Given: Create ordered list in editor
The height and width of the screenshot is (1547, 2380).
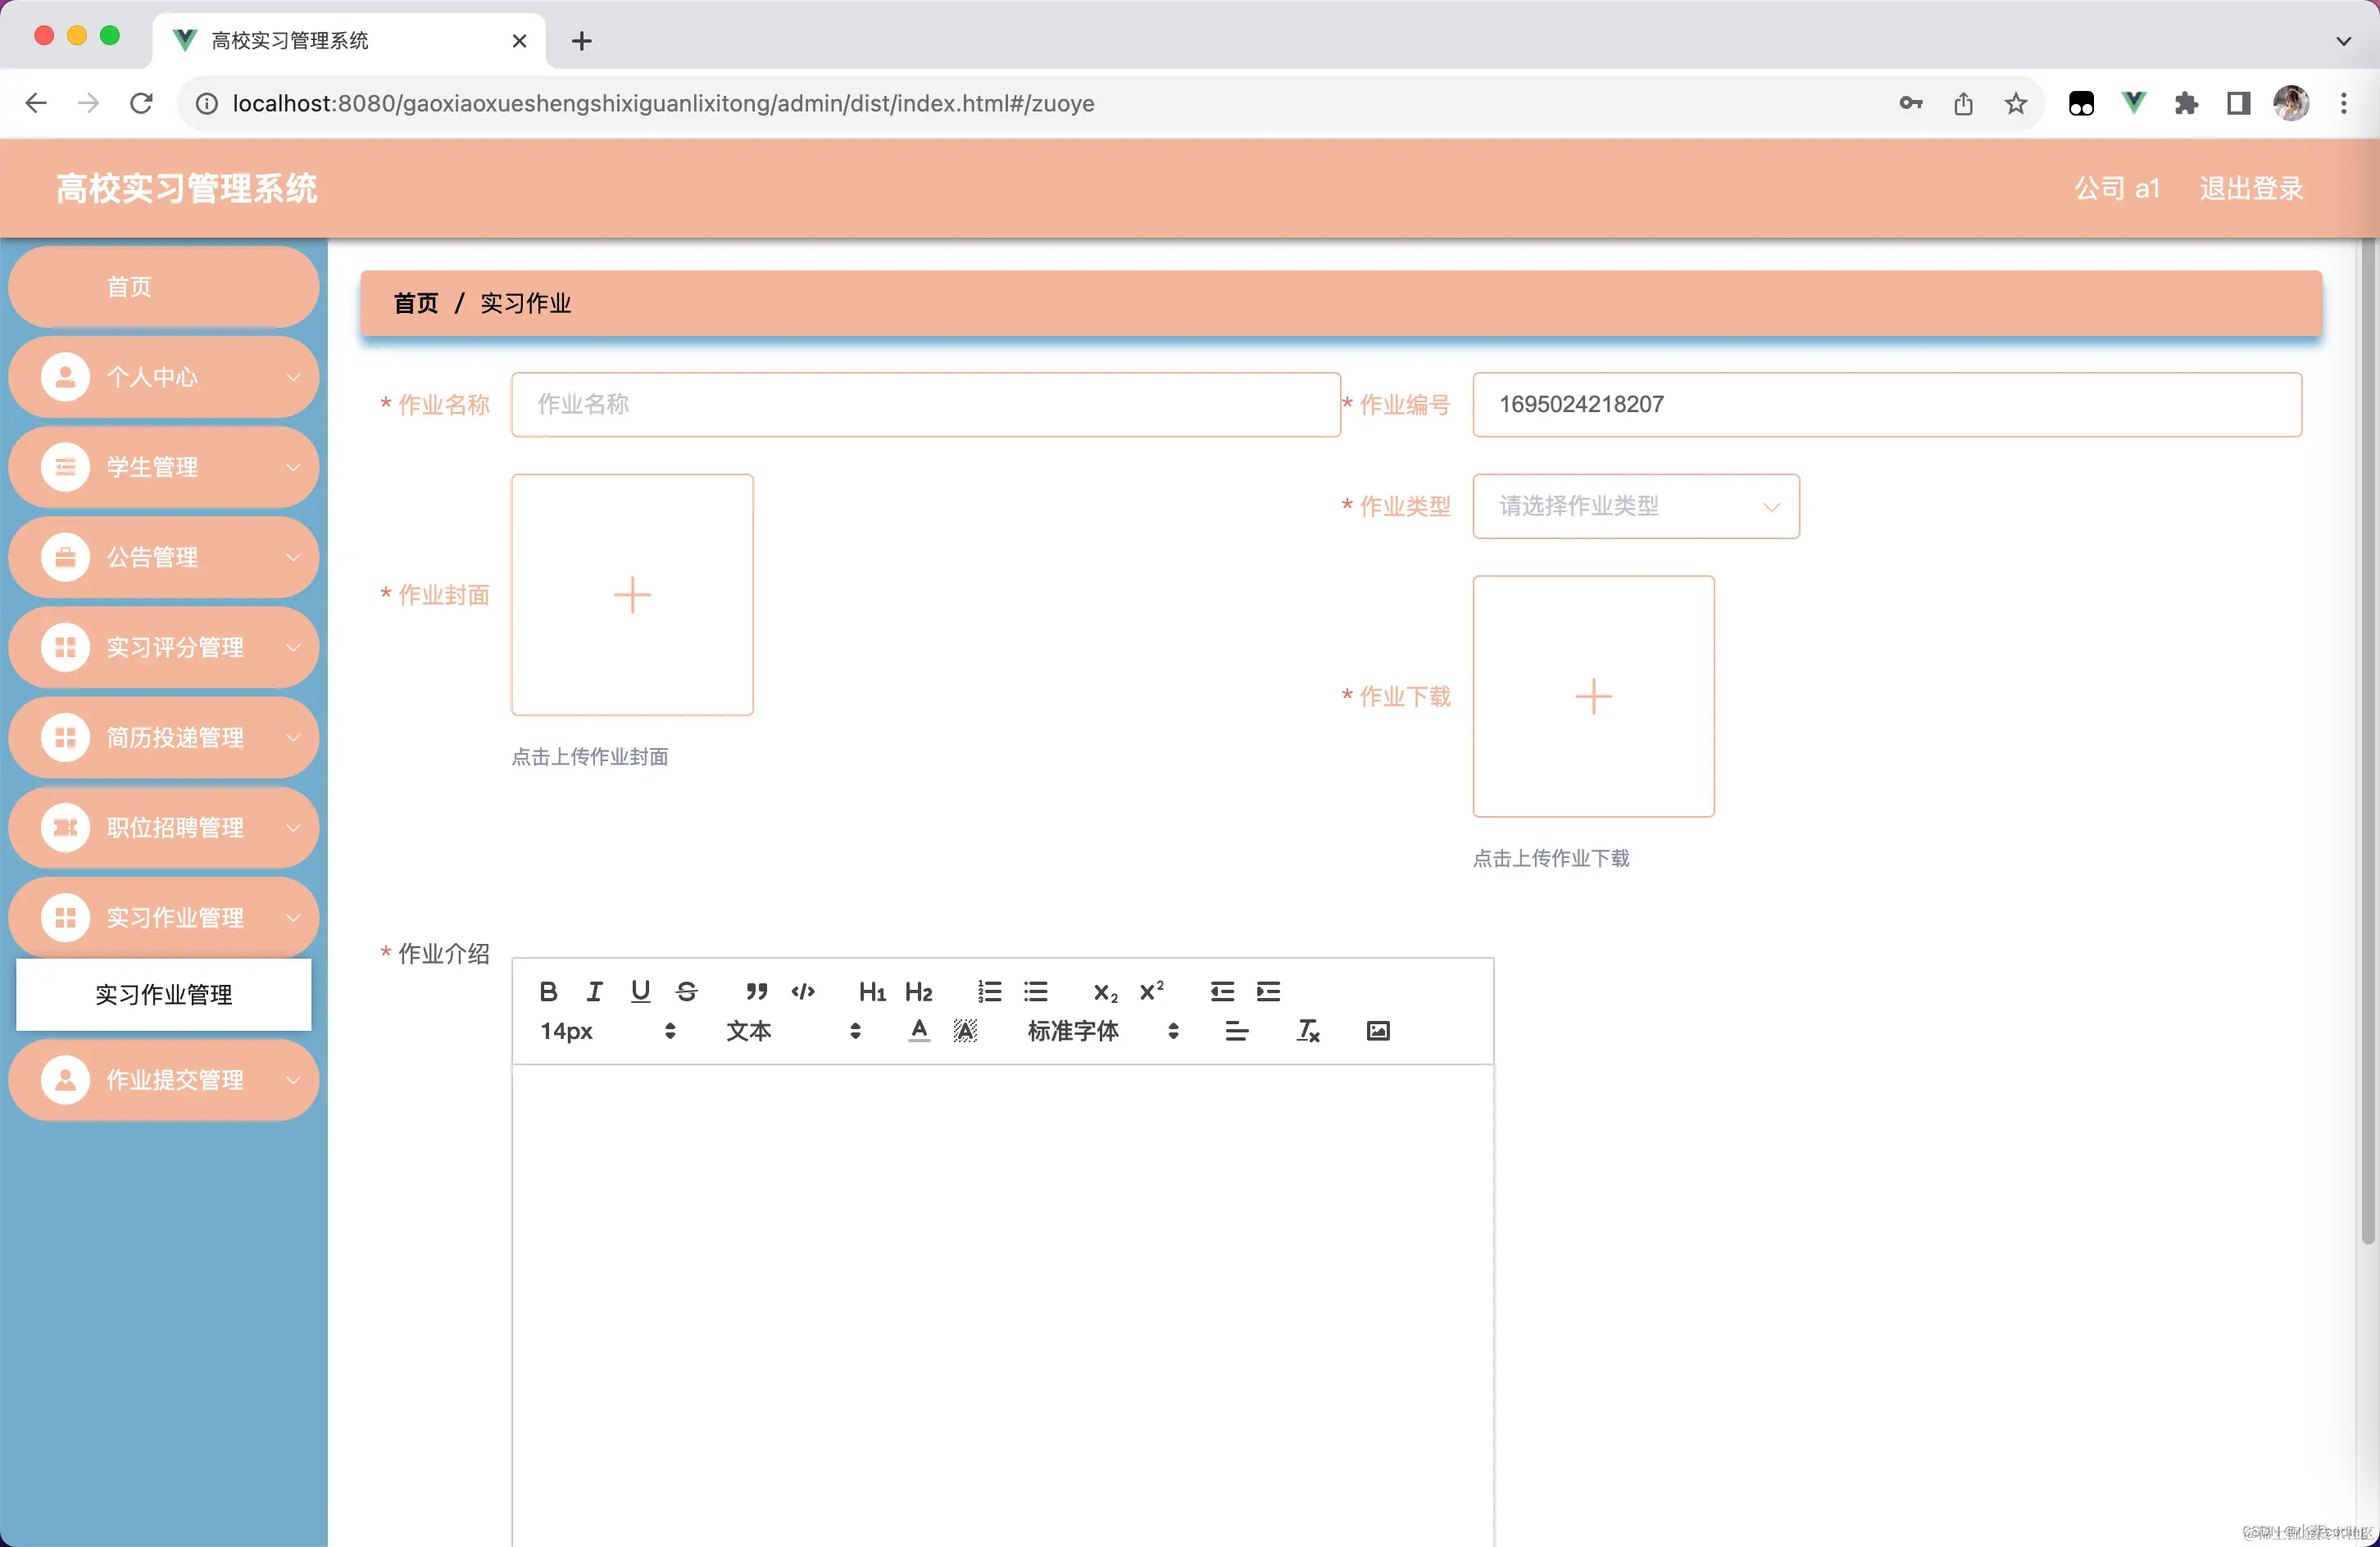Looking at the screenshot, I should (989, 991).
